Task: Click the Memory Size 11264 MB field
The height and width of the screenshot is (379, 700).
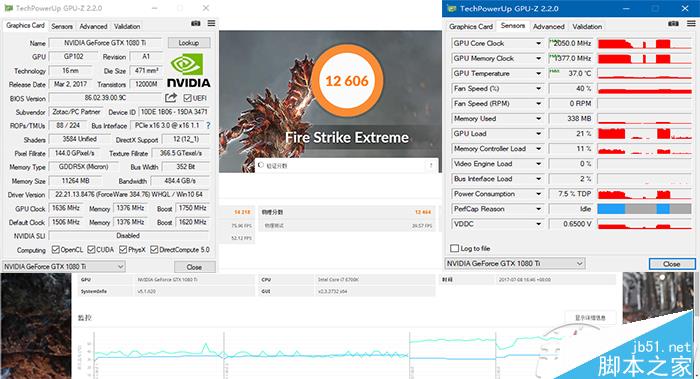Action: point(75,181)
